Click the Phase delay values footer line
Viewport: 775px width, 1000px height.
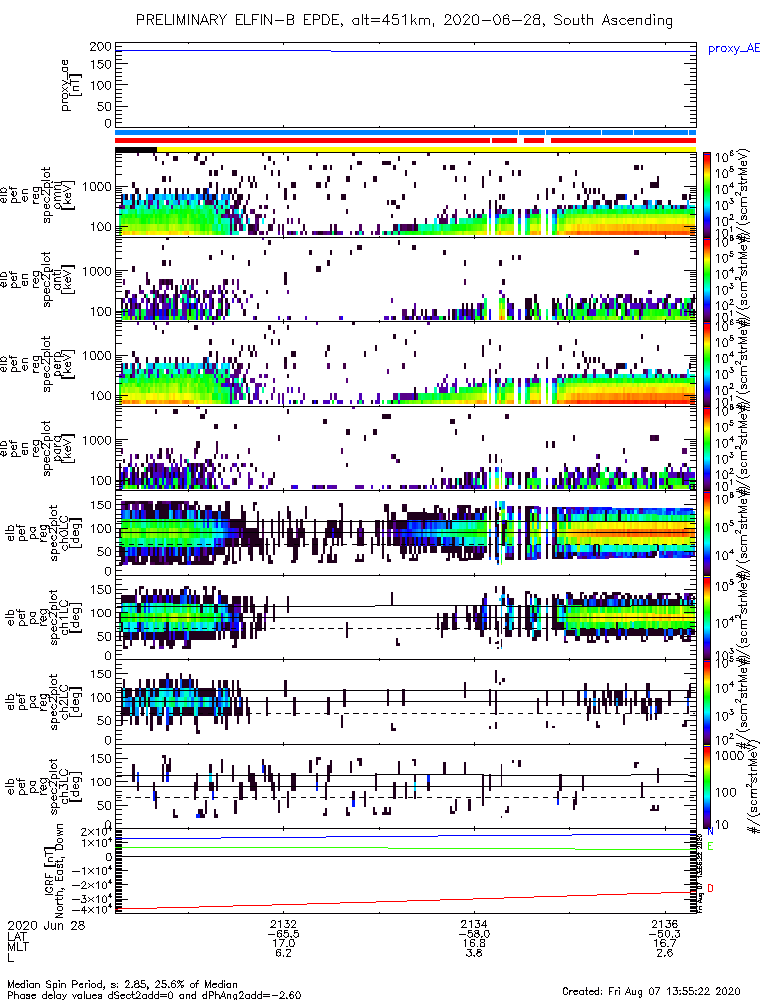coord(154,995)
